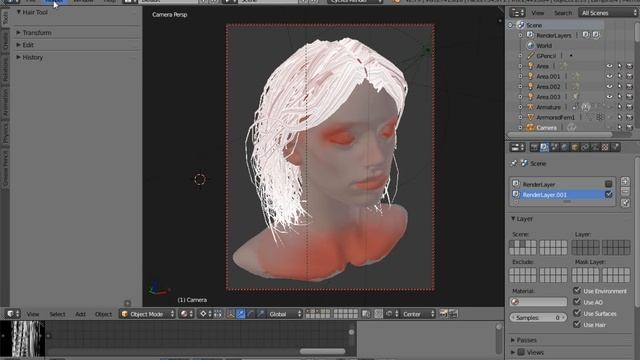Open the Texture properties tab
640x360 pixels.
click(605, 147)
